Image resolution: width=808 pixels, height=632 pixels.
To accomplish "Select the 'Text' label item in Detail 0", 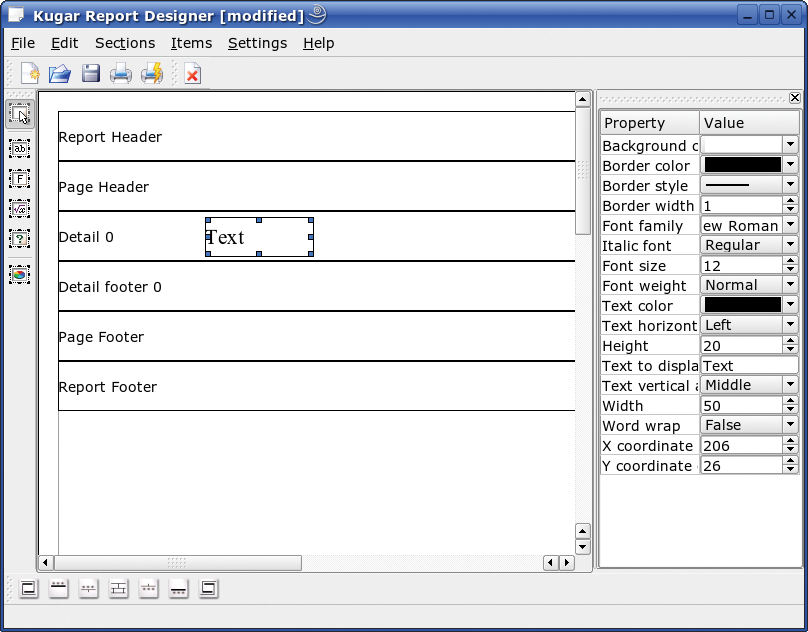I will pos(259,237).
